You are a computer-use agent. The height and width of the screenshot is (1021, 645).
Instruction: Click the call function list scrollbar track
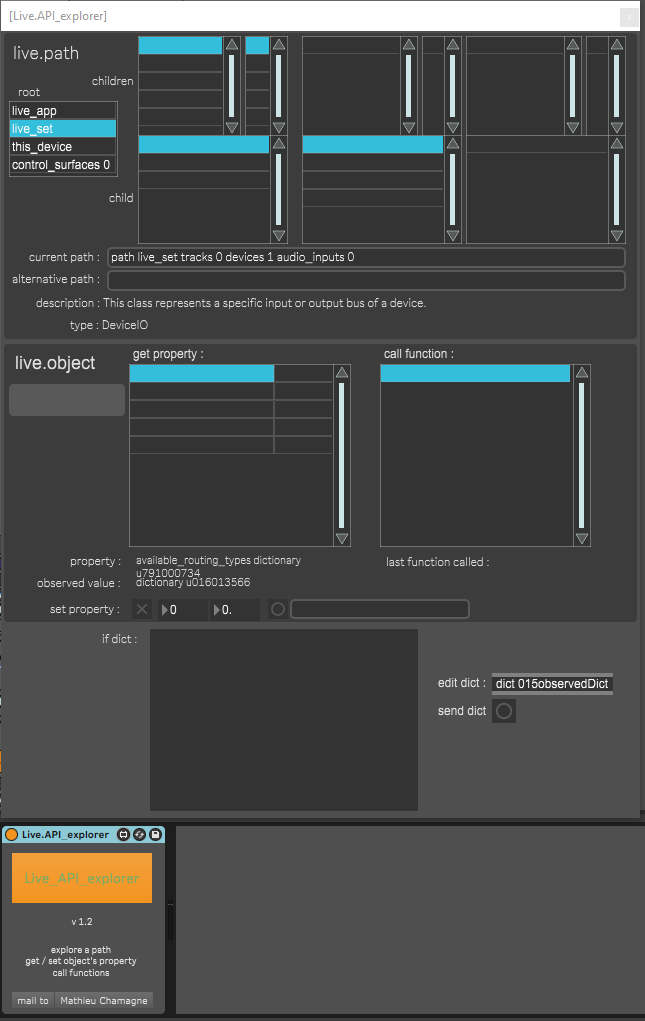582,455
